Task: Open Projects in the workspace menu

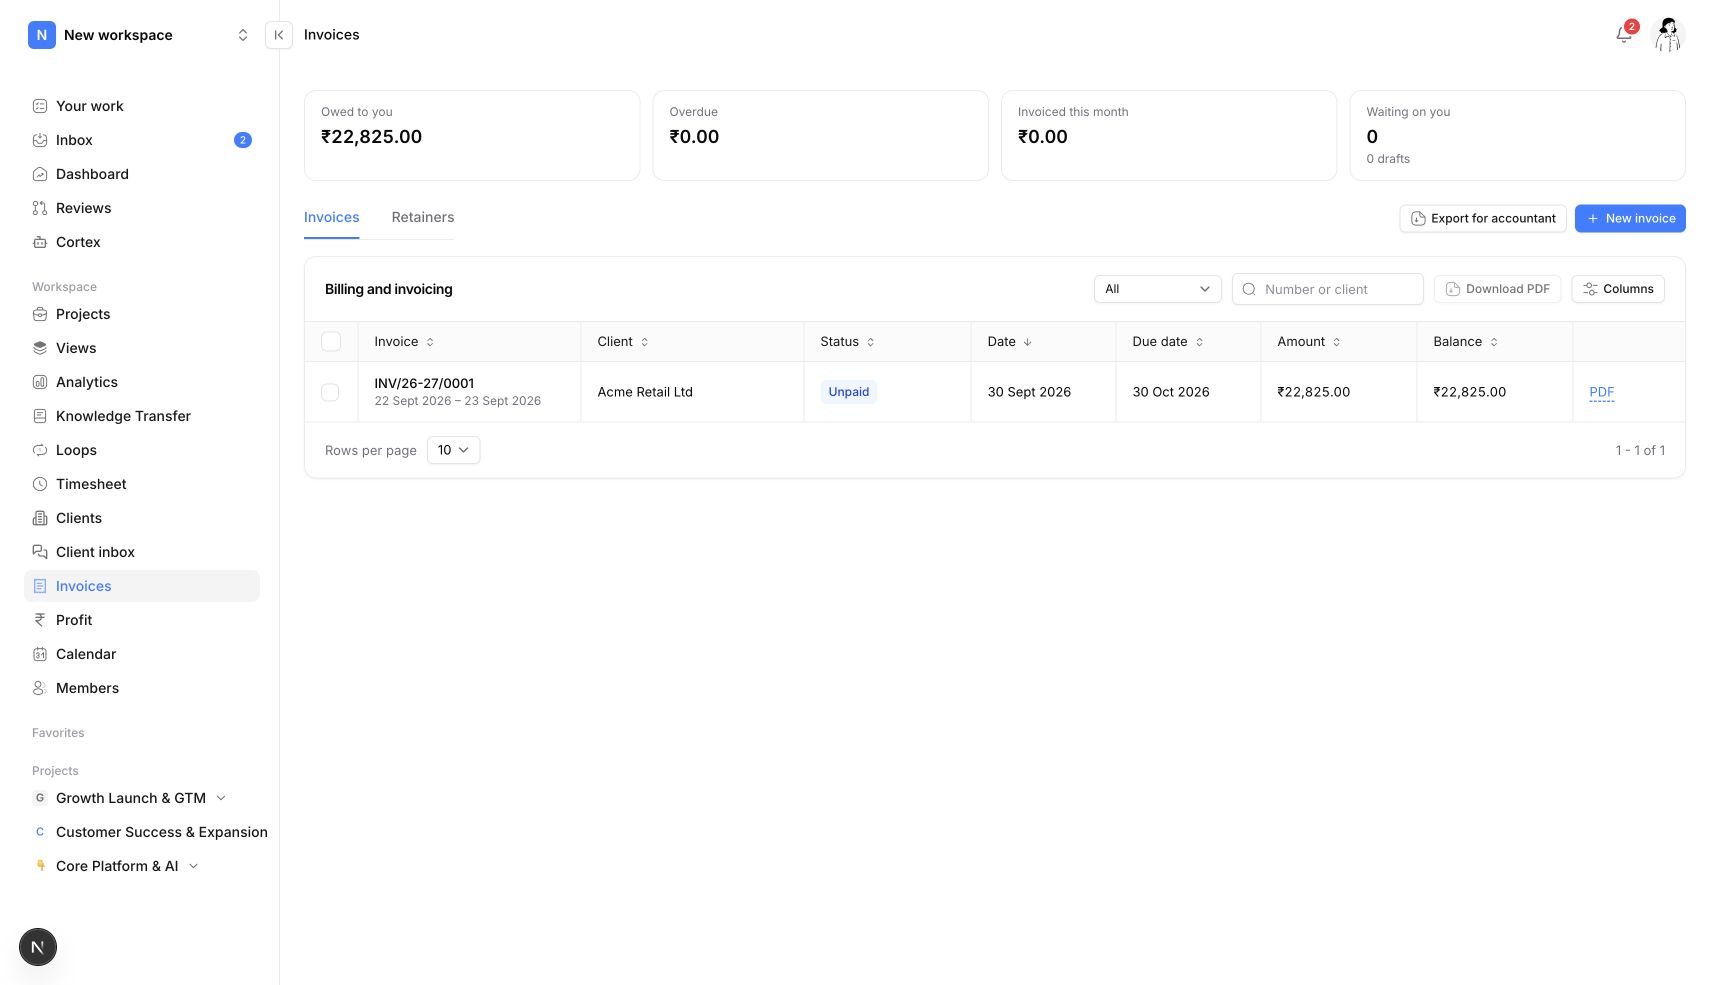Action: pos(142,314)
